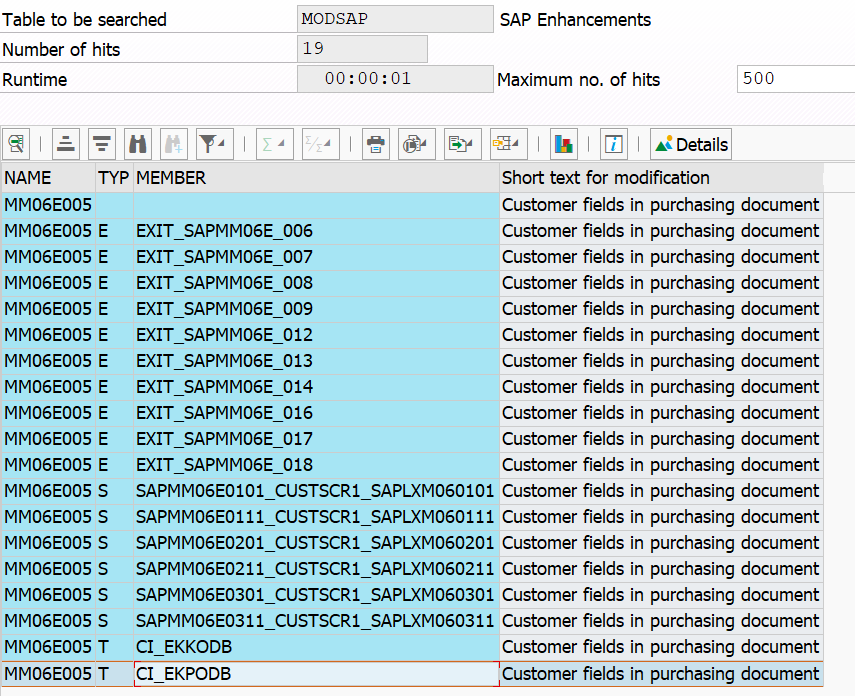This screenshot has width=855, height=696.
Task: Show the information icon details
Action: pyautogui.click(x=613, y=144)
